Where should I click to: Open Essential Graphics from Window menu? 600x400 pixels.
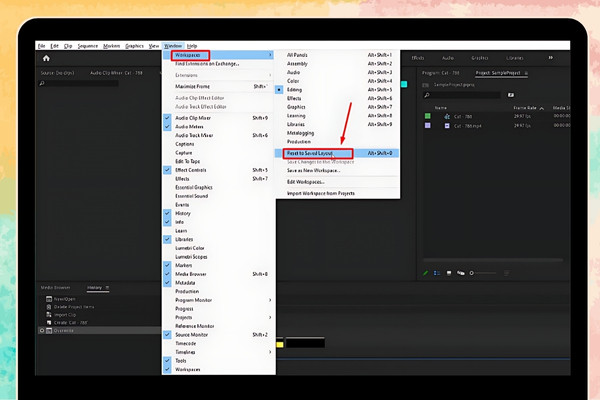pyautogui.click(x=218, y=187)
